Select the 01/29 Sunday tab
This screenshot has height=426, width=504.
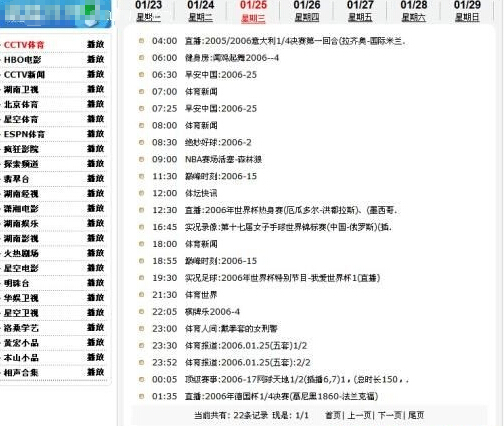467,11
